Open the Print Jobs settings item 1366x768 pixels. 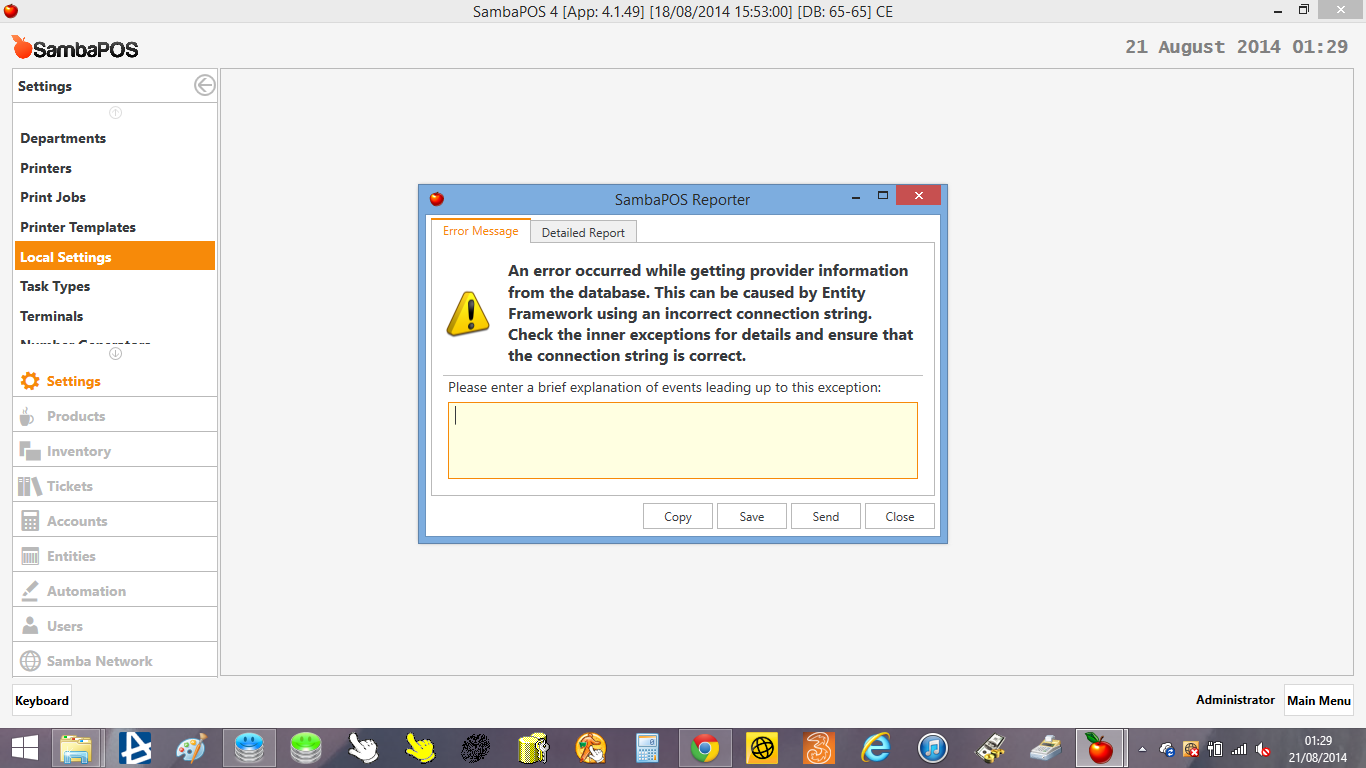[115, 197]
